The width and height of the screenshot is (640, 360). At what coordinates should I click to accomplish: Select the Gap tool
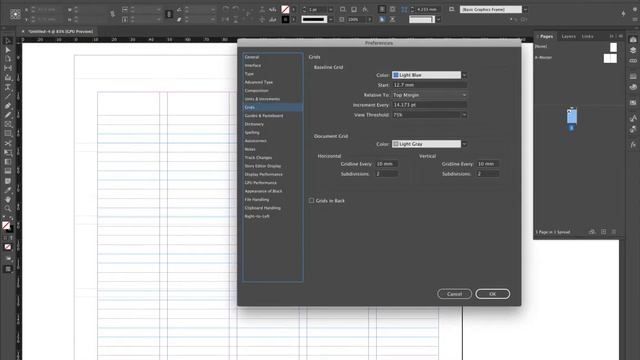pyautogui.click(x=8, y=68)
